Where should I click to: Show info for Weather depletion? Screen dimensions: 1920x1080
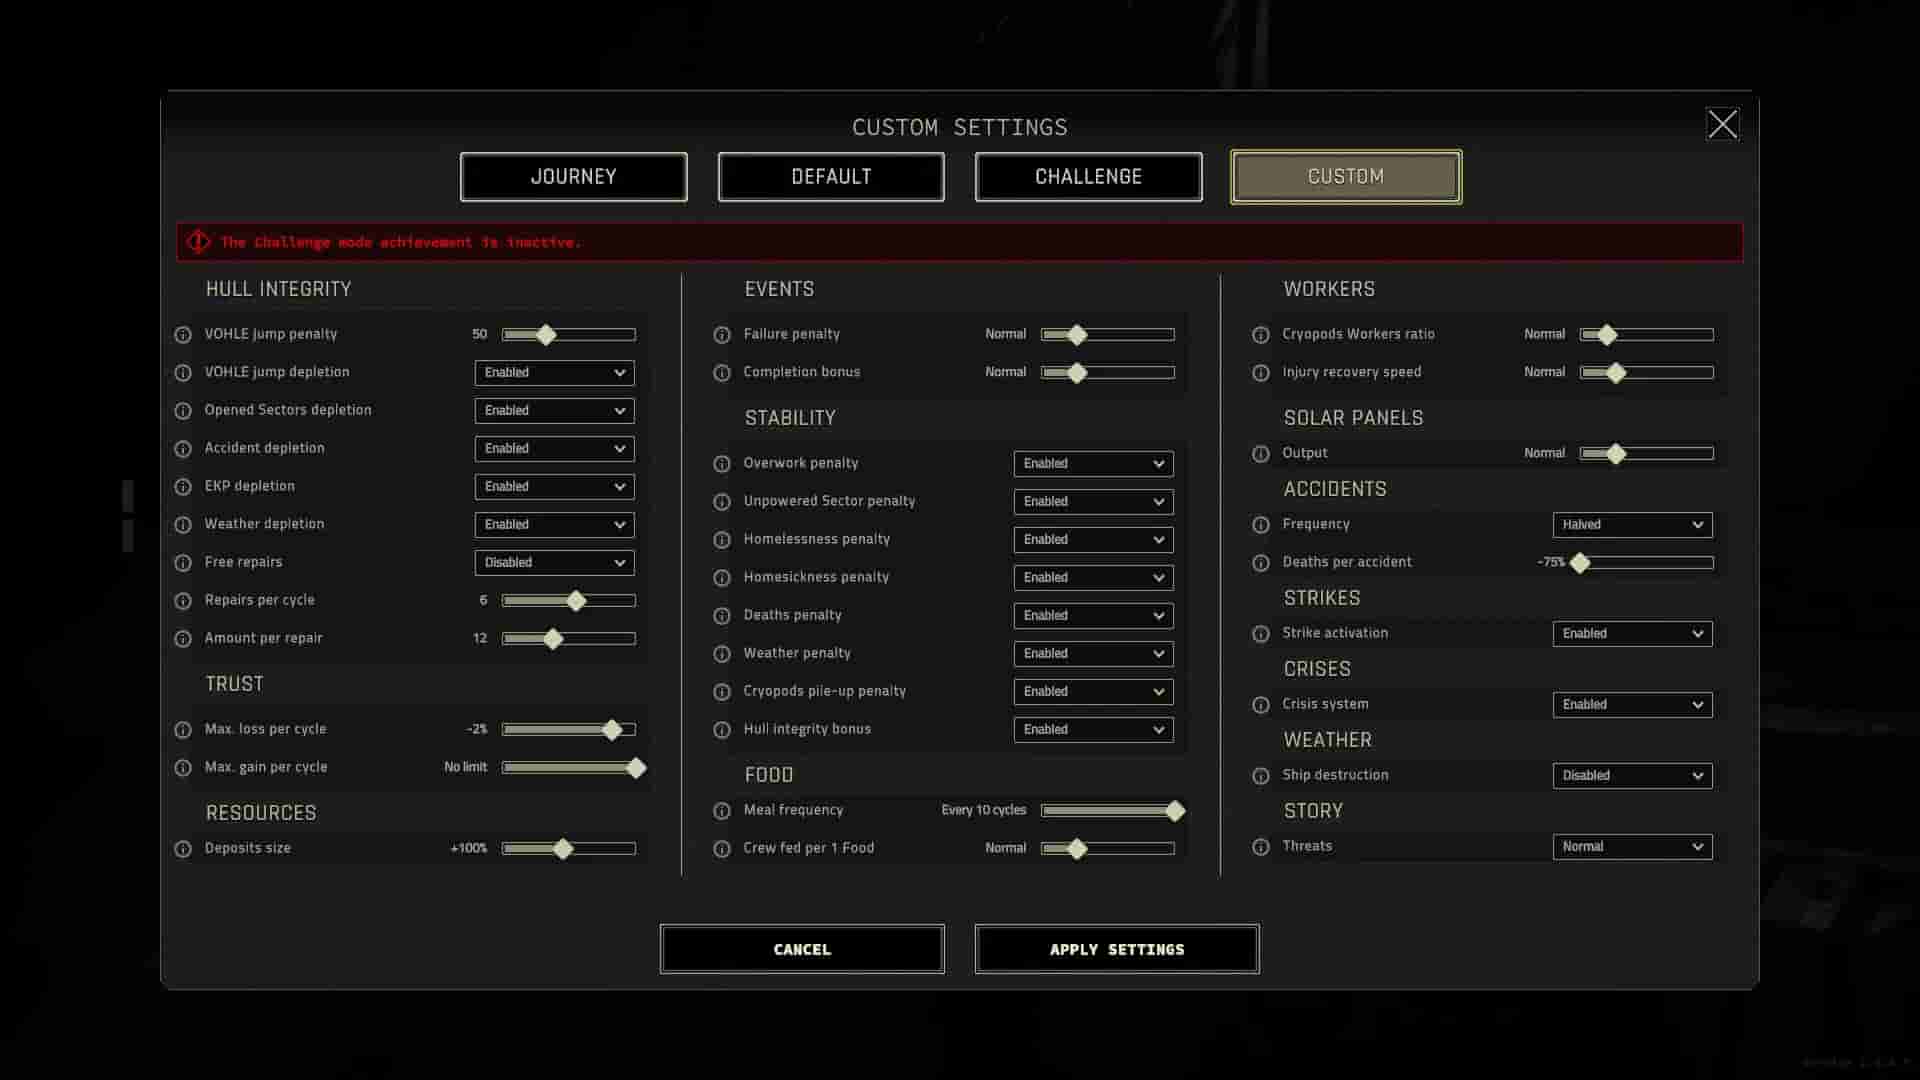183,525
